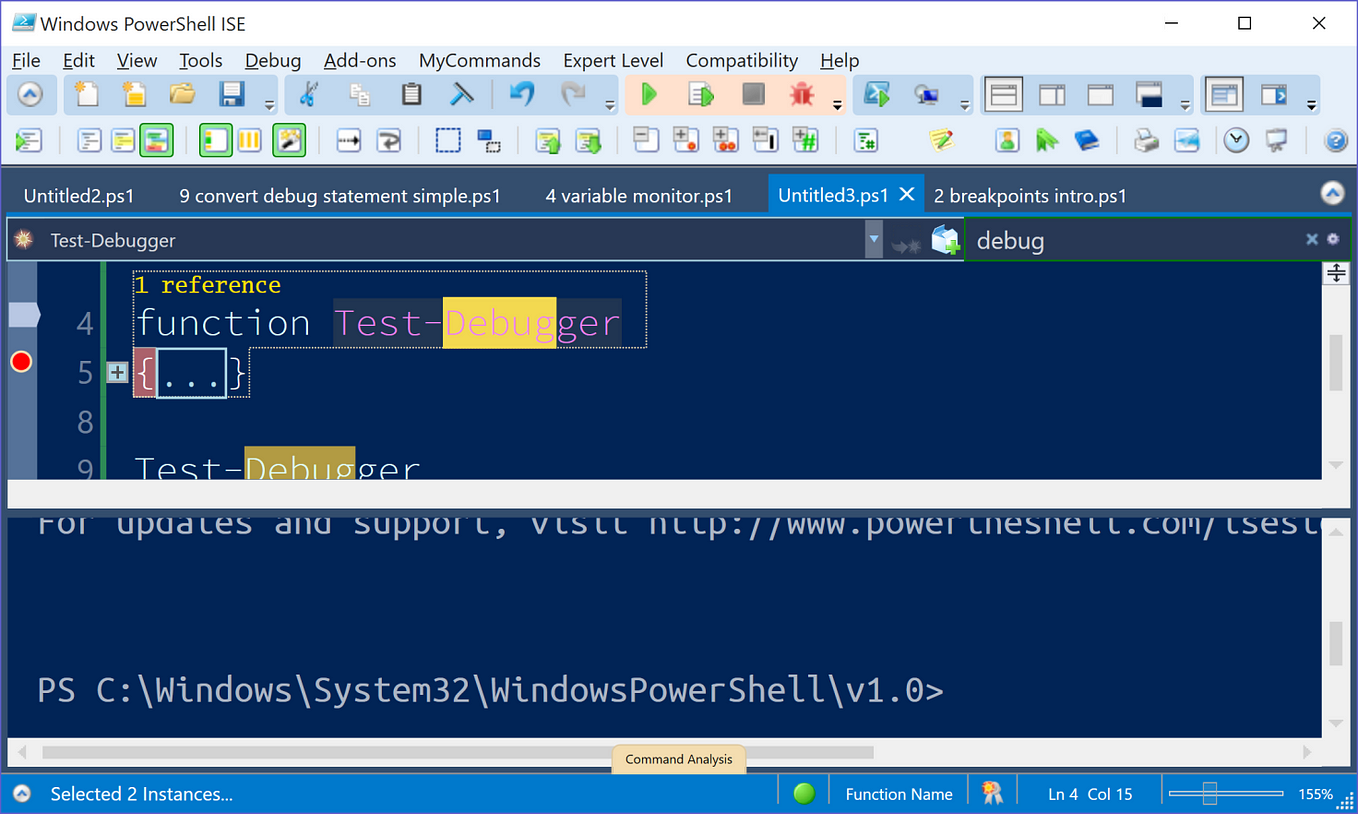Select the Stop Operation icon
The width and height of the screenshot is (1358, 814).
pos(751,94)
